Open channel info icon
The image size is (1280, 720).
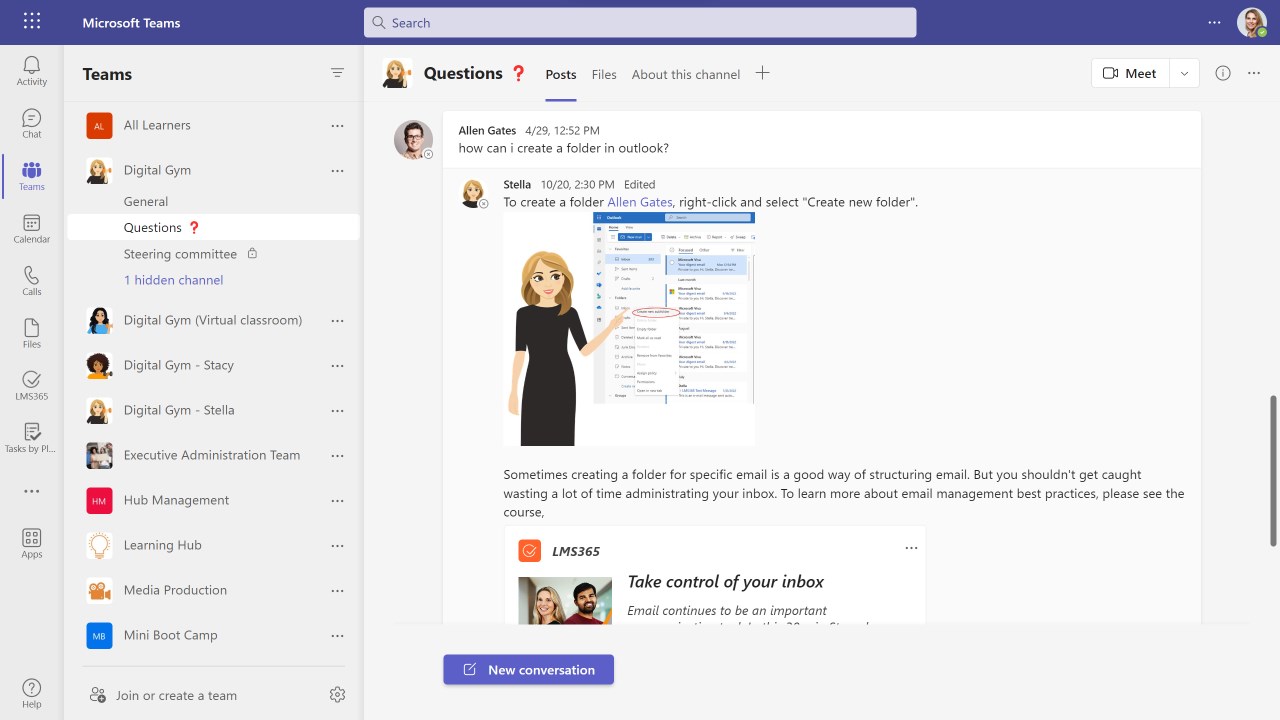1222,73
